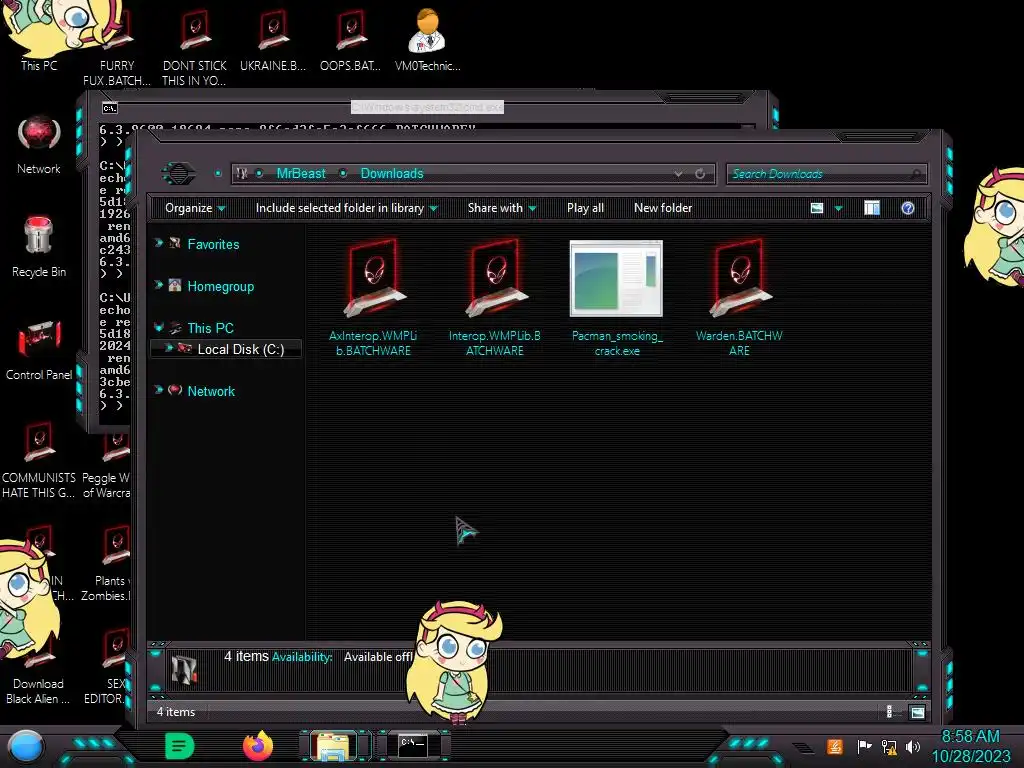1024x768 pixels.
Task: Refresh the Downloads folder
Action: (700, 174)
